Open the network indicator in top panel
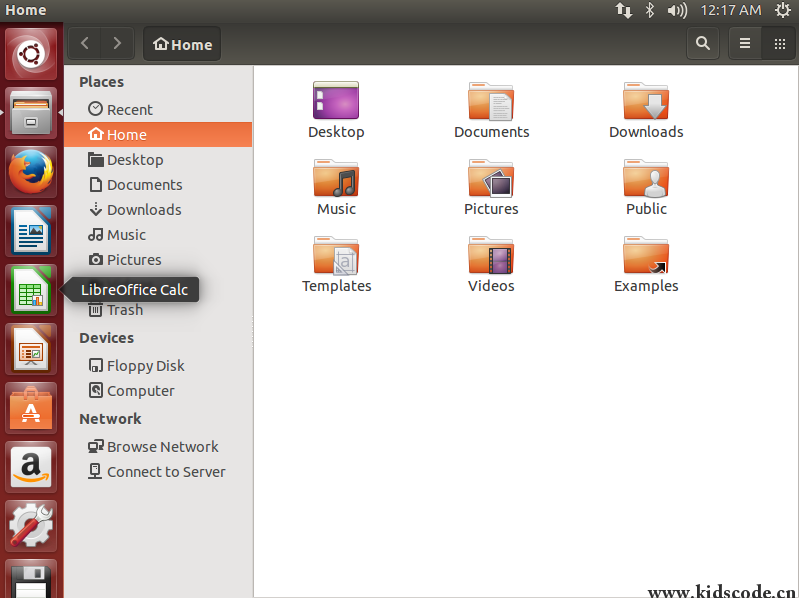Image resolution: width=799 pixels, height=598 pixels. point(623,10)
